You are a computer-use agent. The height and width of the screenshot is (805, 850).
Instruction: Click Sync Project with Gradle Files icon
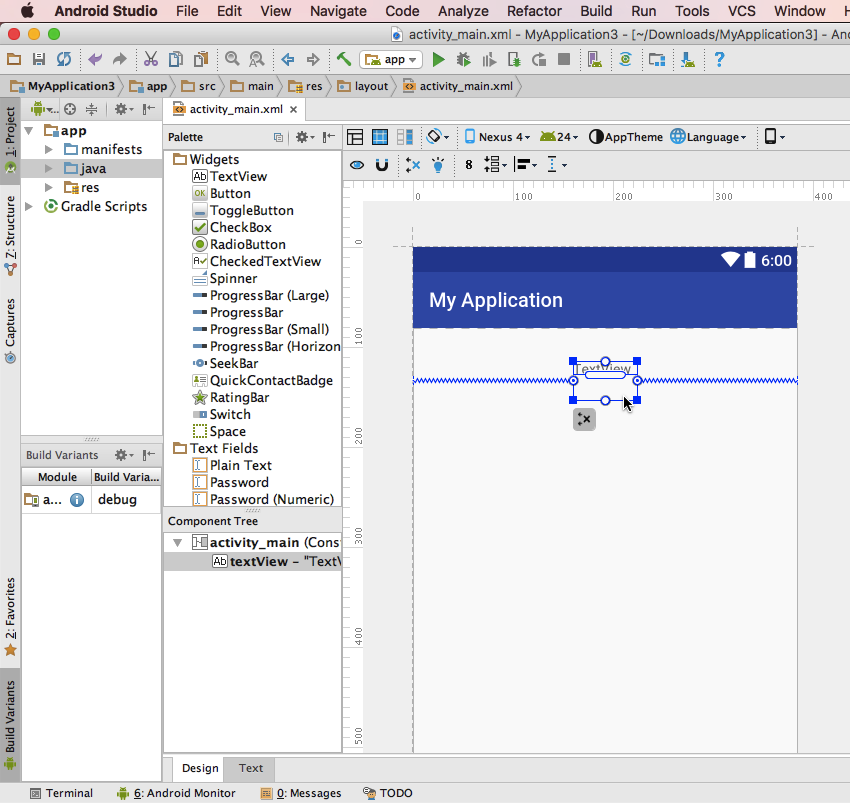(x=626, y=59)
